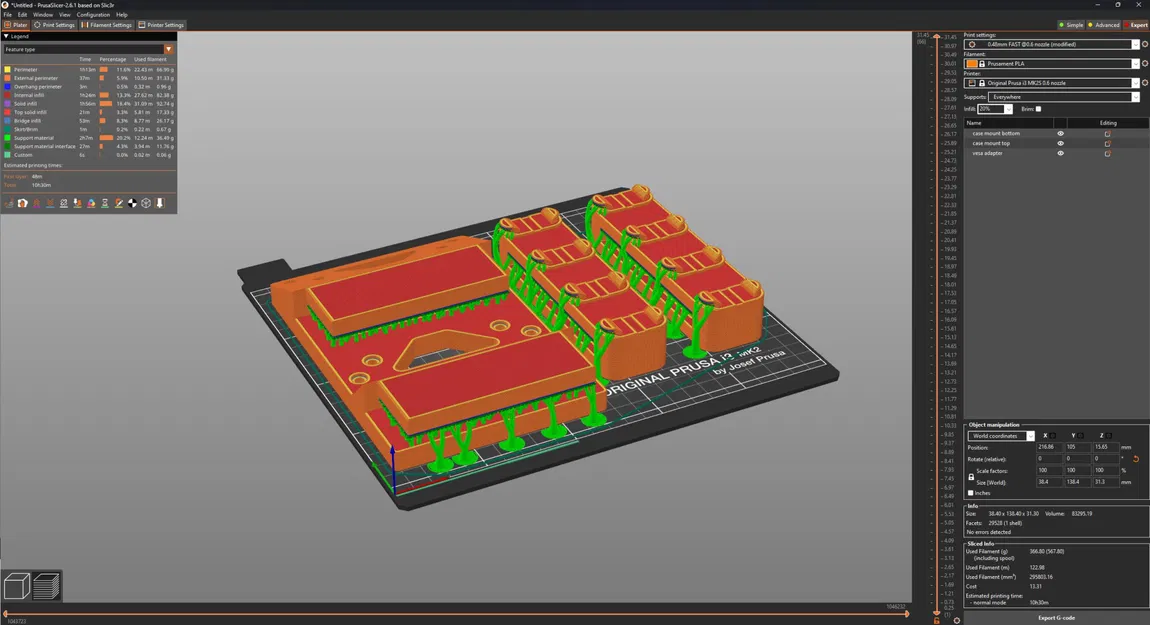The width and height of the screenshot is (1150, 625).
Task: Toggle the center of gravity legend icon
Action: [132, 203]
